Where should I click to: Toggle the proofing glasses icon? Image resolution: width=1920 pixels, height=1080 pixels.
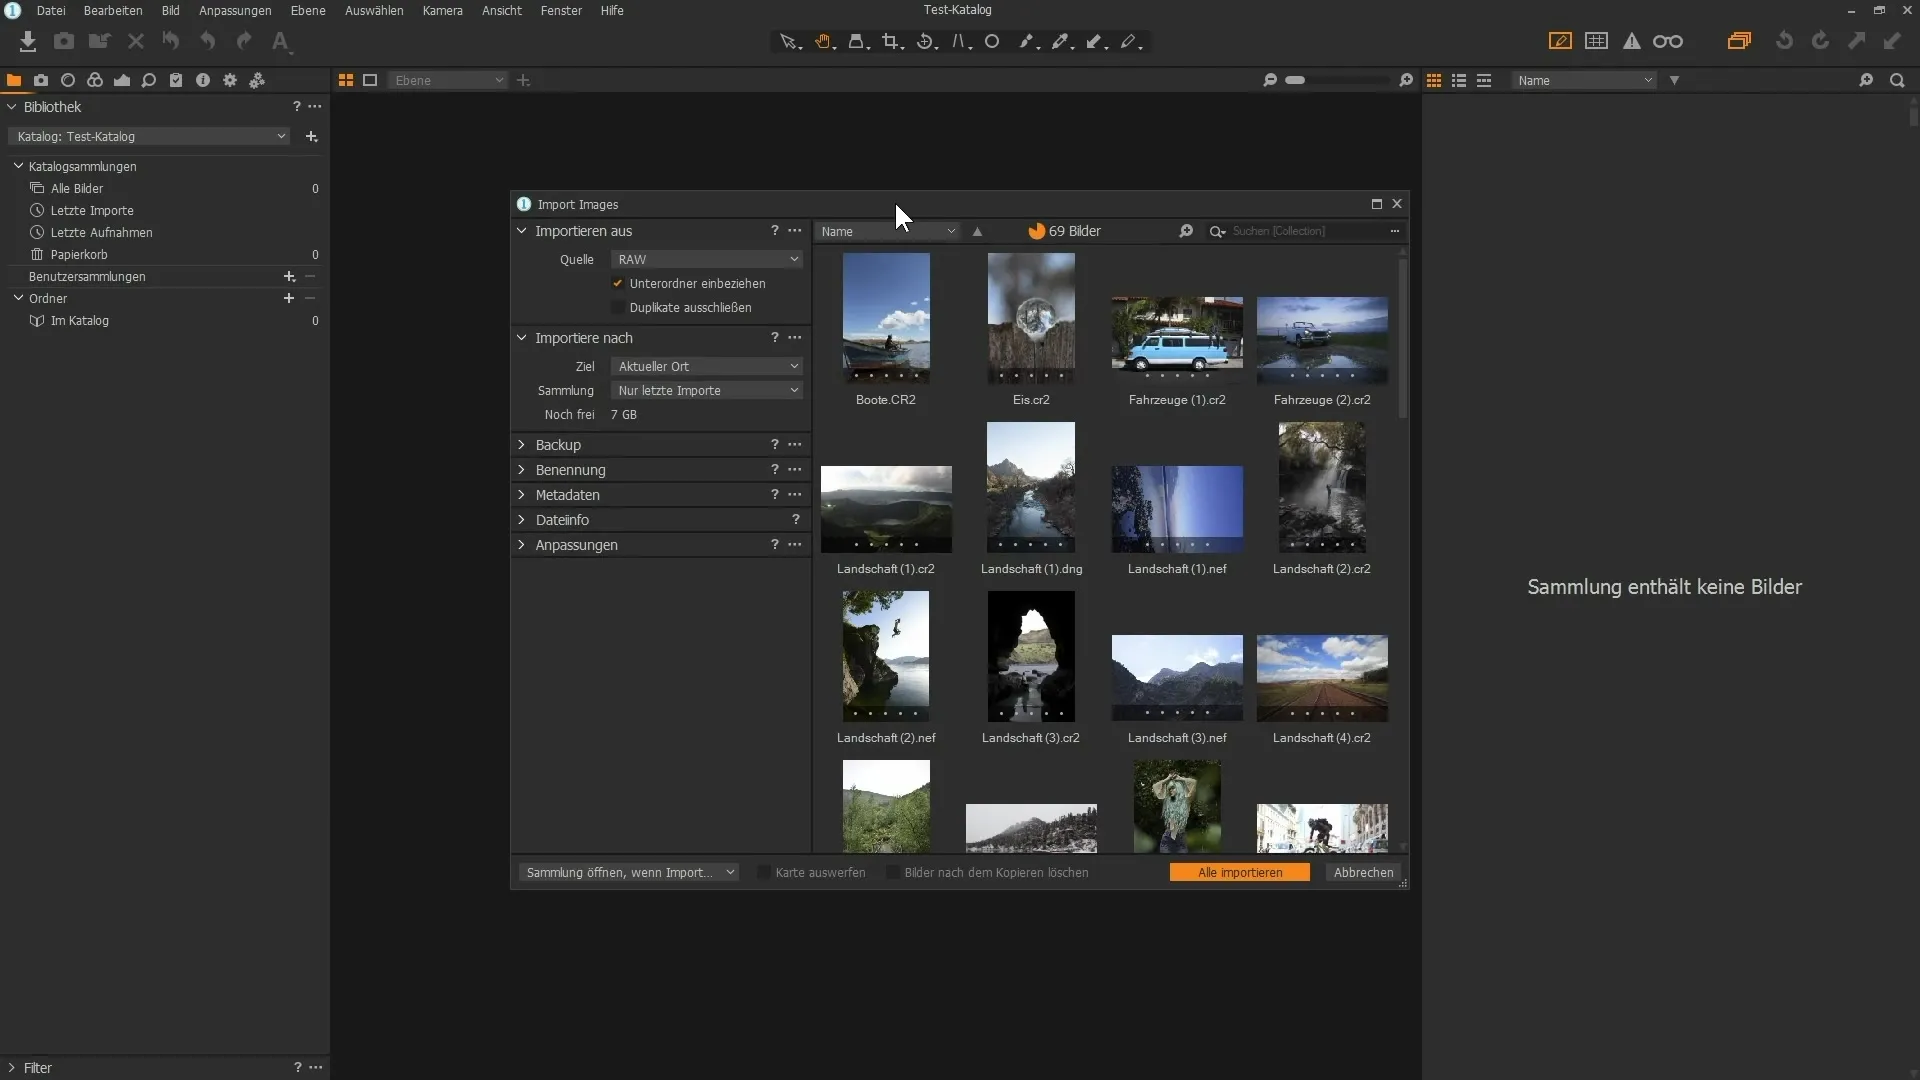1668,41
